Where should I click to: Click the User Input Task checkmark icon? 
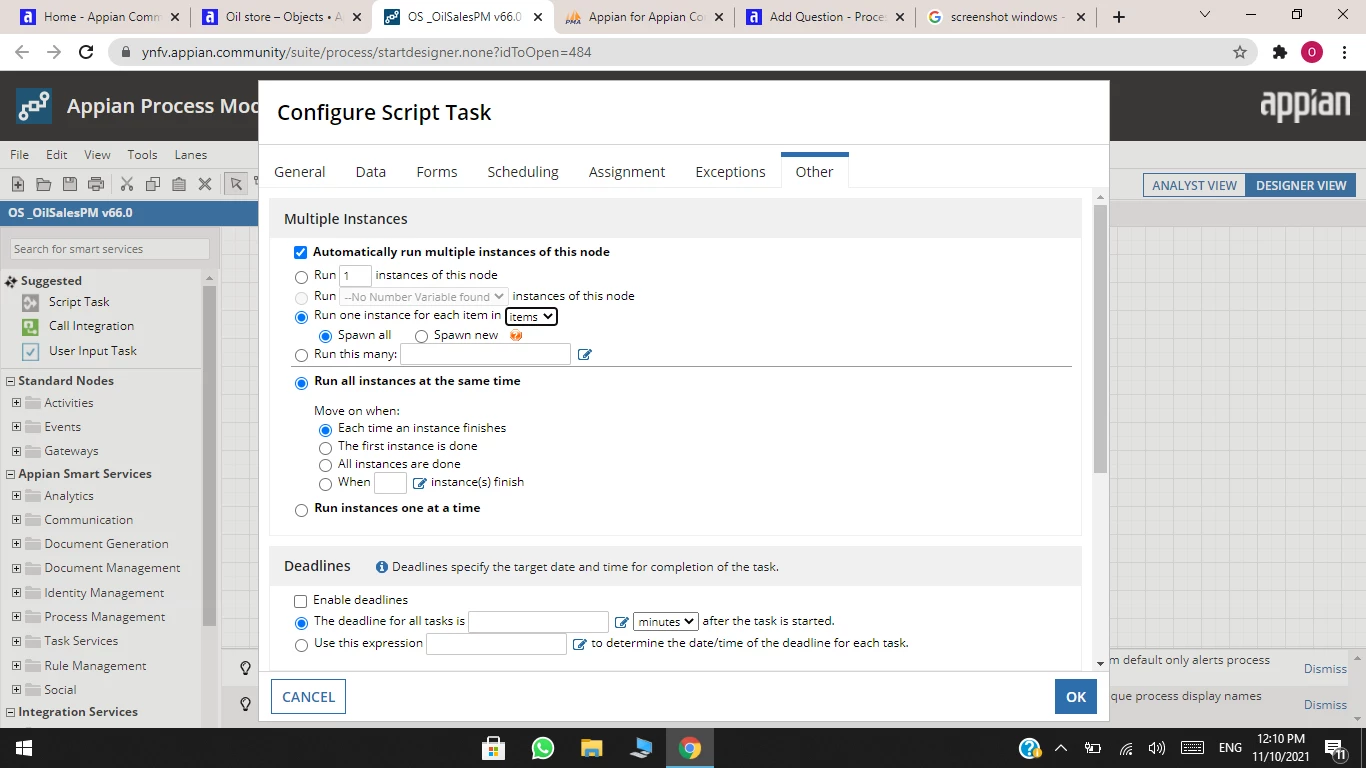30,351
